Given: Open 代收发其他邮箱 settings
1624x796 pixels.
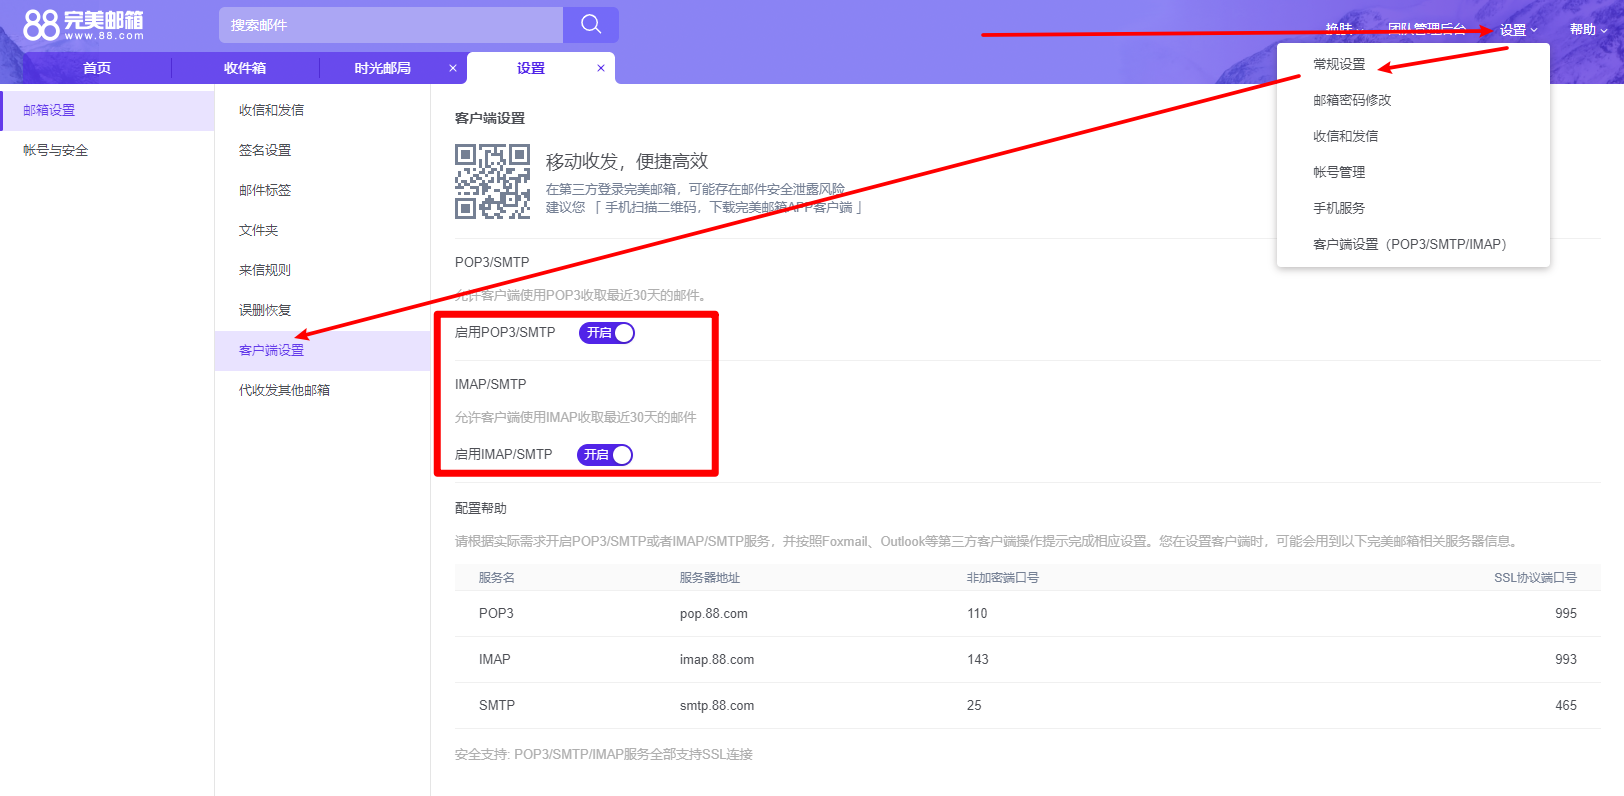Looking at the screenshot, I should (322, 391).
